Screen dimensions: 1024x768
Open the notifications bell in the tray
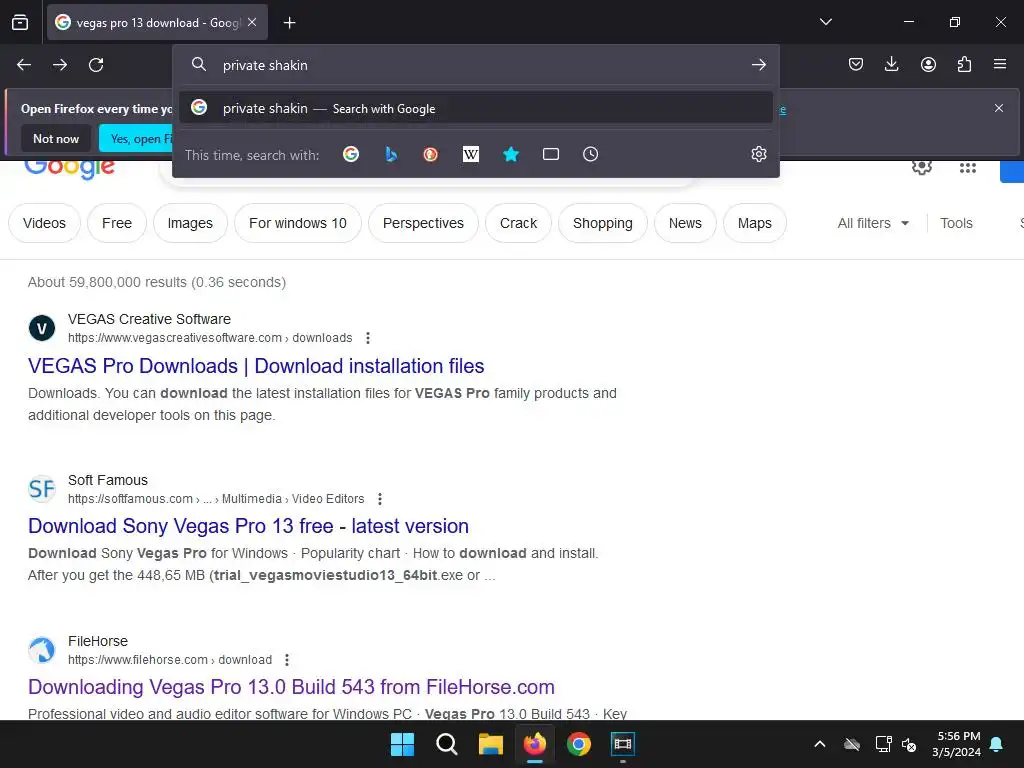(997, 744)
